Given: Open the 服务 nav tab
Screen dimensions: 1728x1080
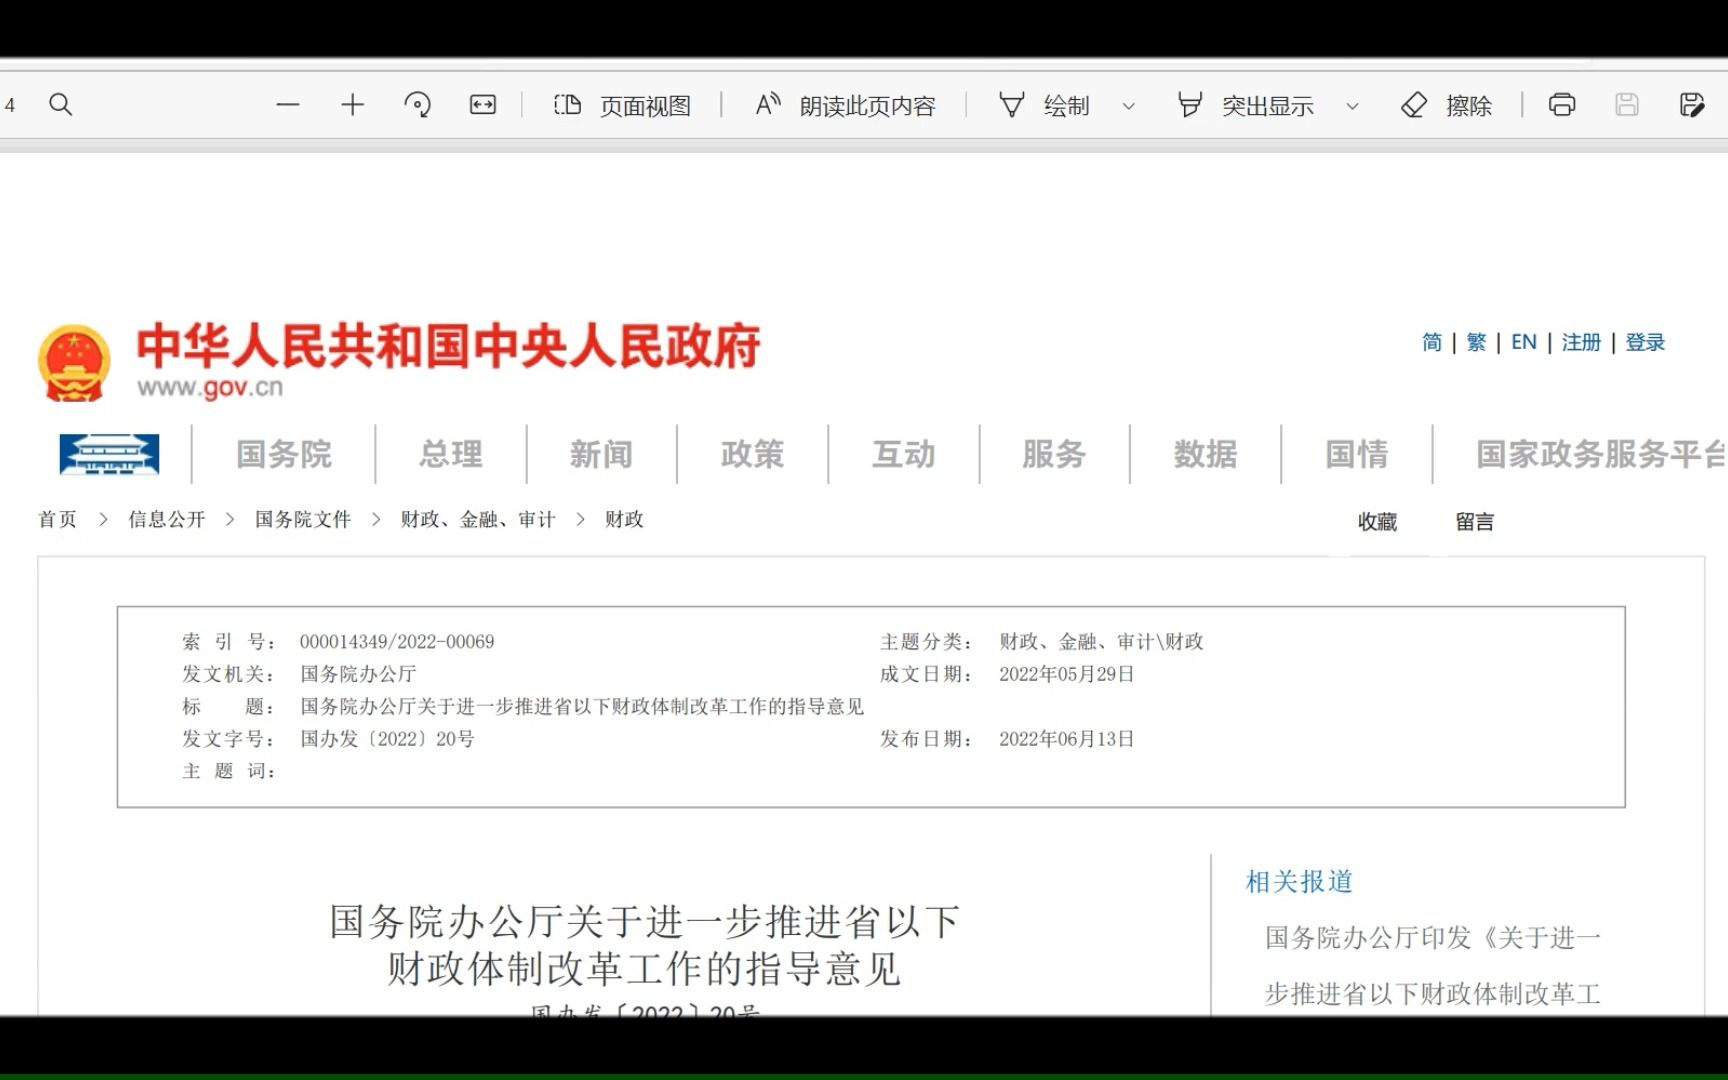Looking at the screenshot, I should pyautogui.click(x=1054, y=454).
